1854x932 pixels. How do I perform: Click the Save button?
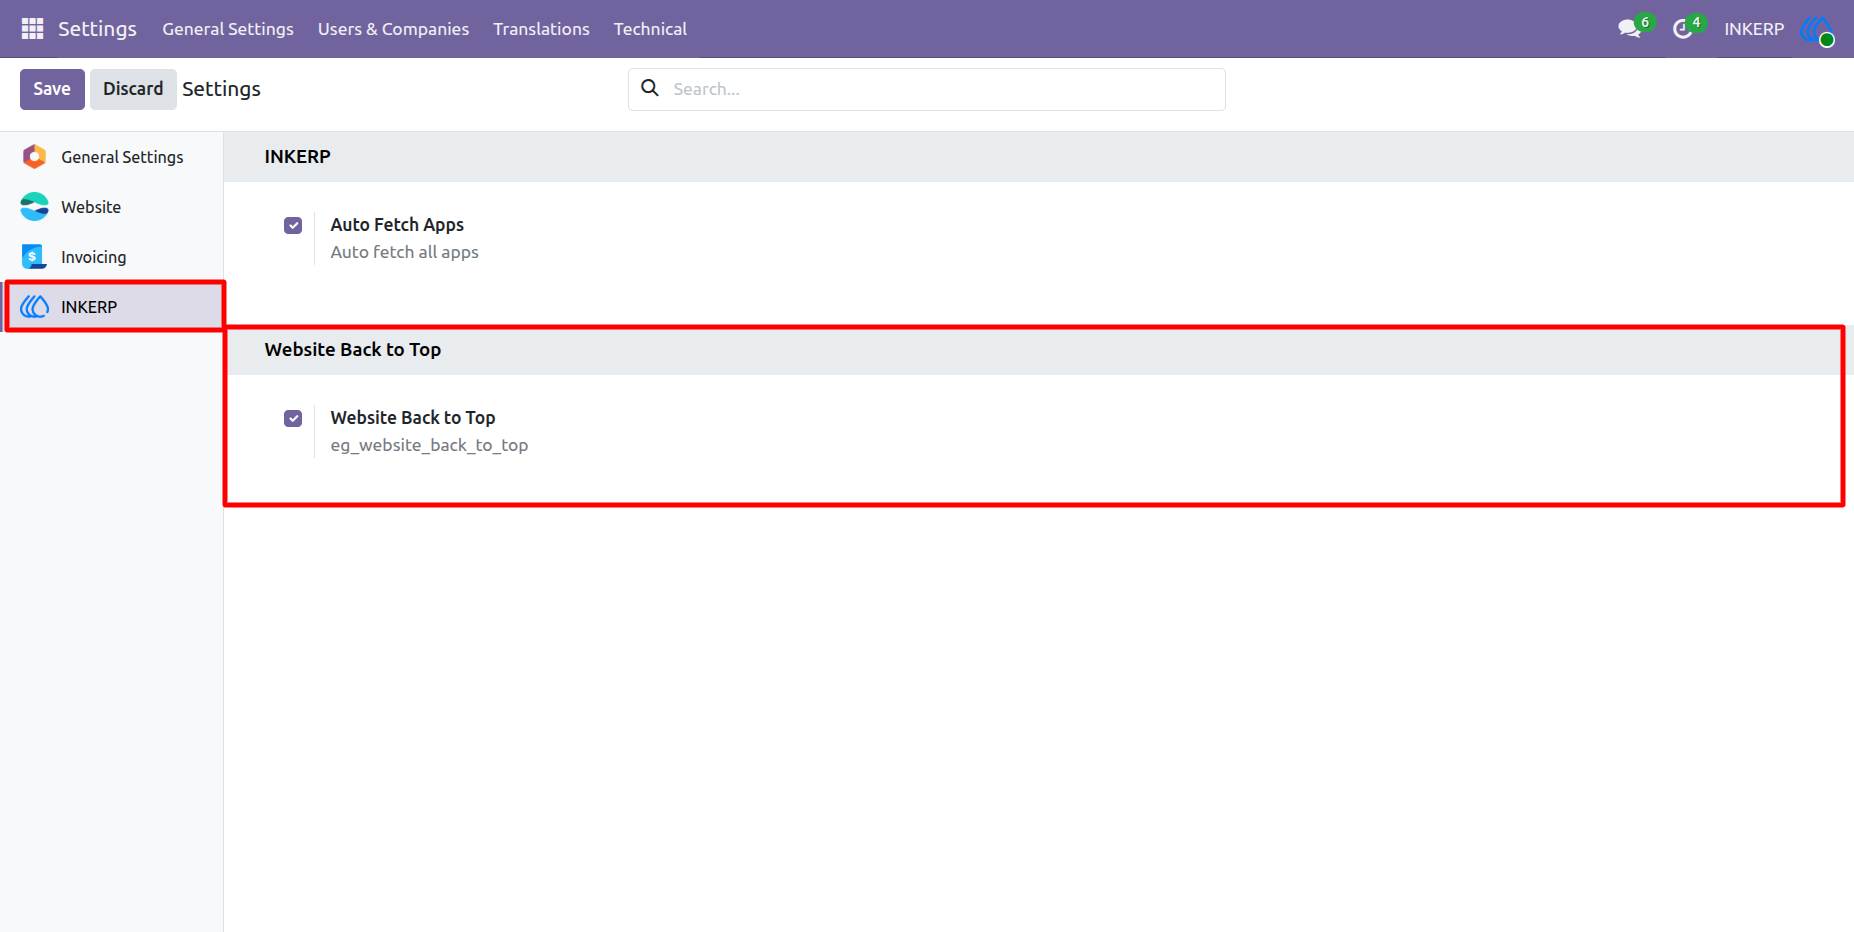coord(52,89)
